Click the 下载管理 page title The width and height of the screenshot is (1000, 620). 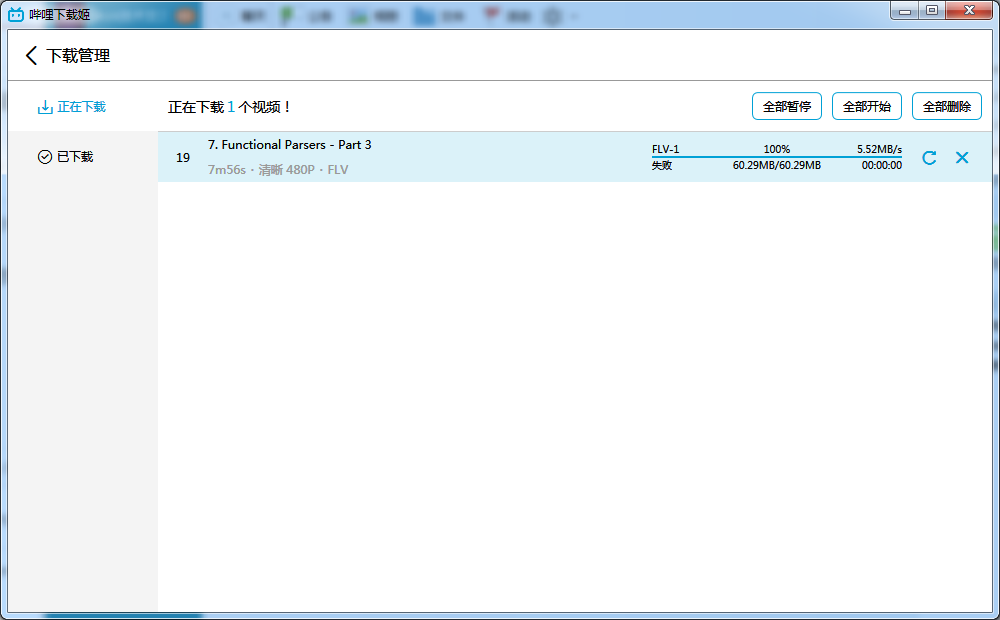(x=78, y=56)
